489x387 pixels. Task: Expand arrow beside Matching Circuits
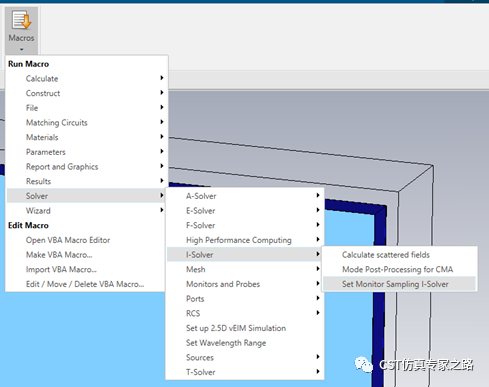coord(162,122)
